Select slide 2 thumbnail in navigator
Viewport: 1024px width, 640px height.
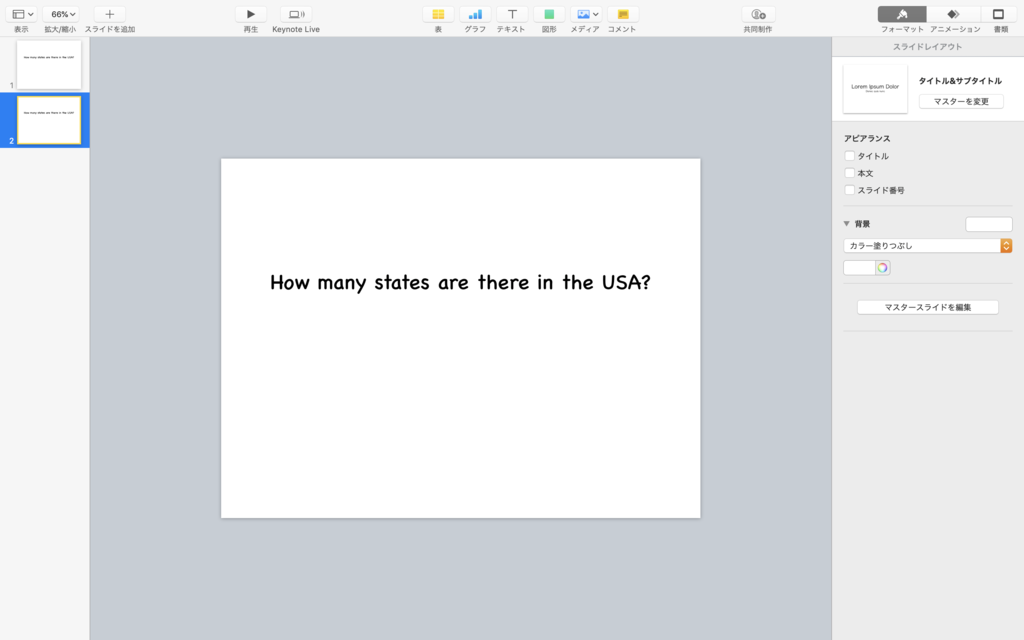pos(49,120)
